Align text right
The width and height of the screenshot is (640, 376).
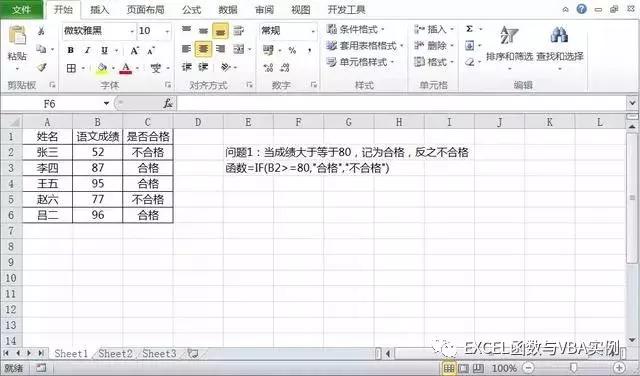220,49
